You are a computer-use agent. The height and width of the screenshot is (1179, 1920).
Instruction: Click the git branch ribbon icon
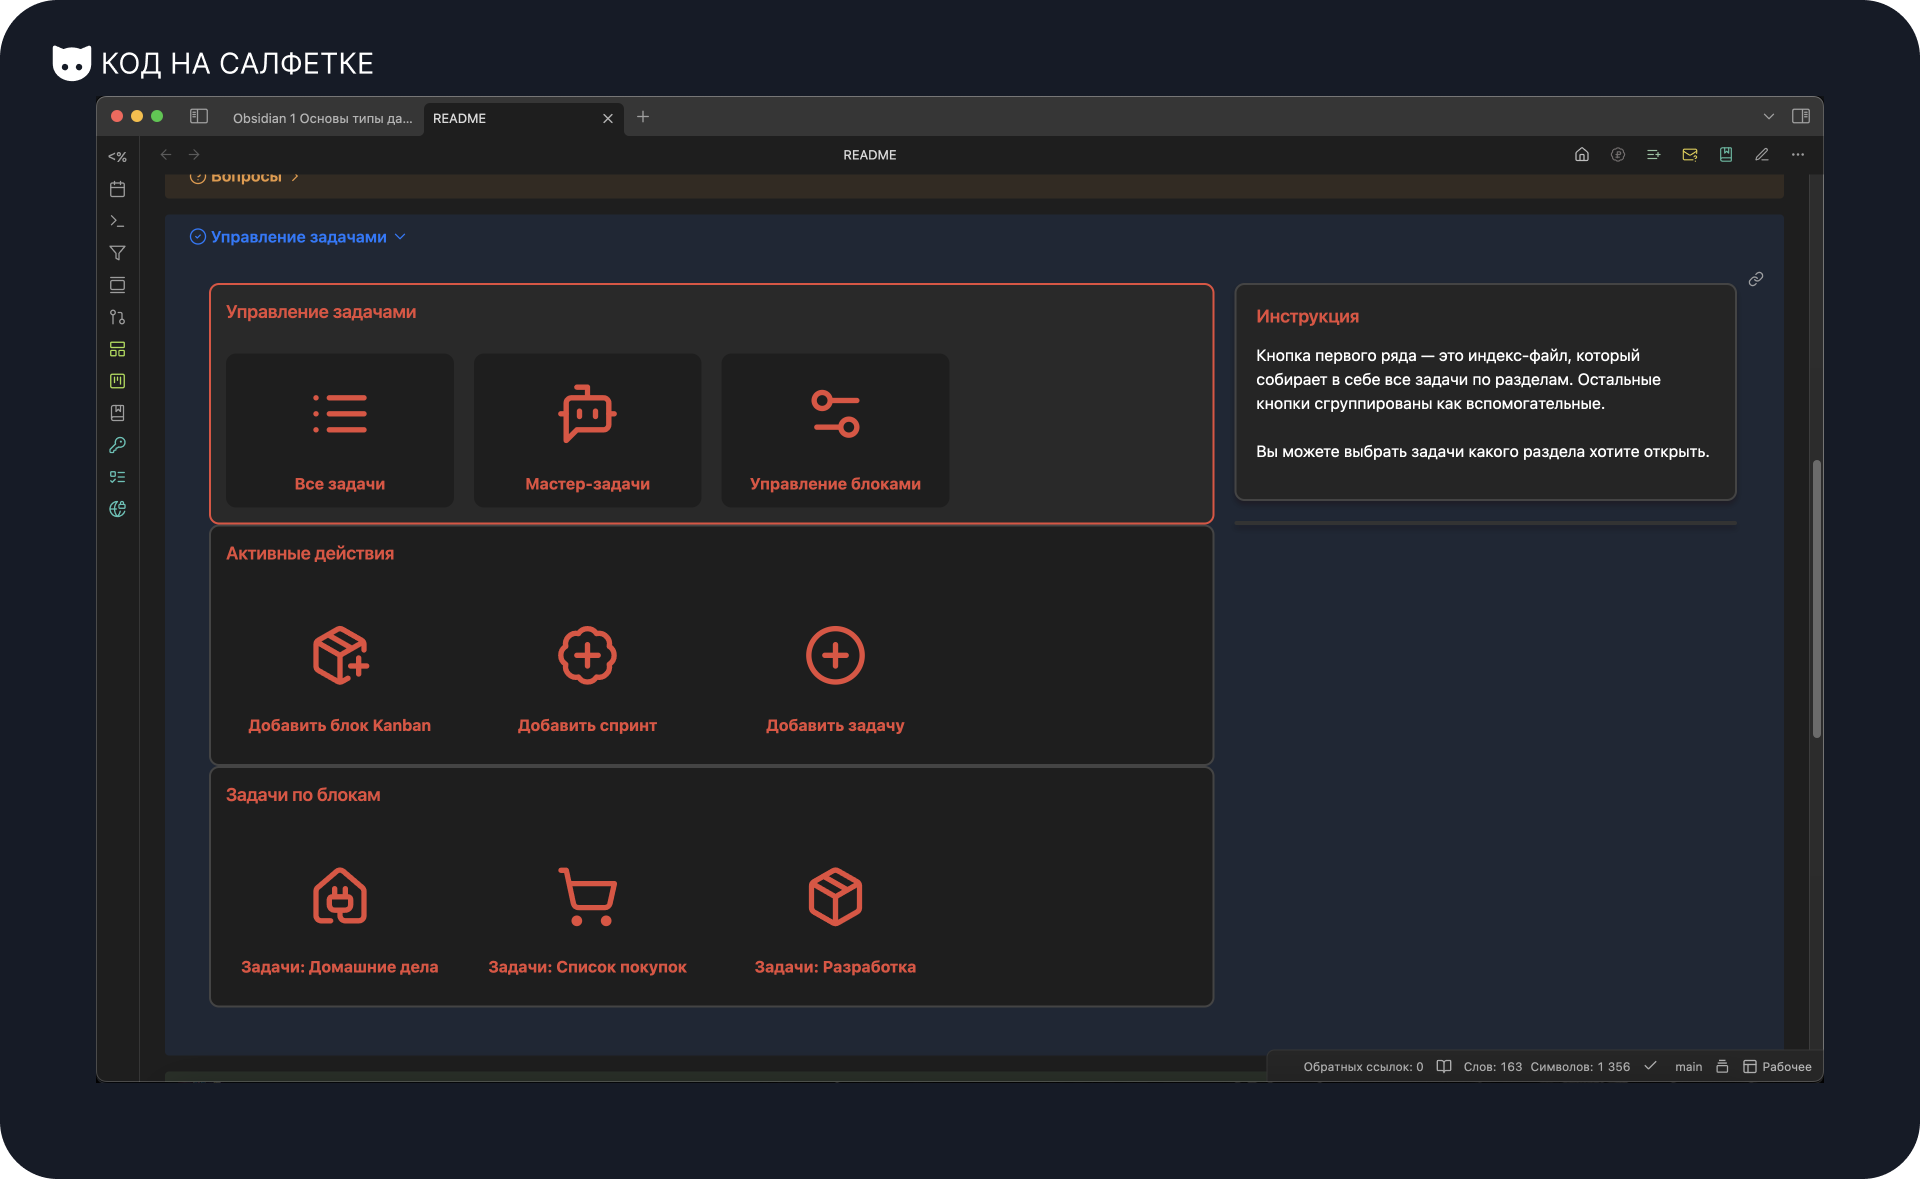click(117, 317)
